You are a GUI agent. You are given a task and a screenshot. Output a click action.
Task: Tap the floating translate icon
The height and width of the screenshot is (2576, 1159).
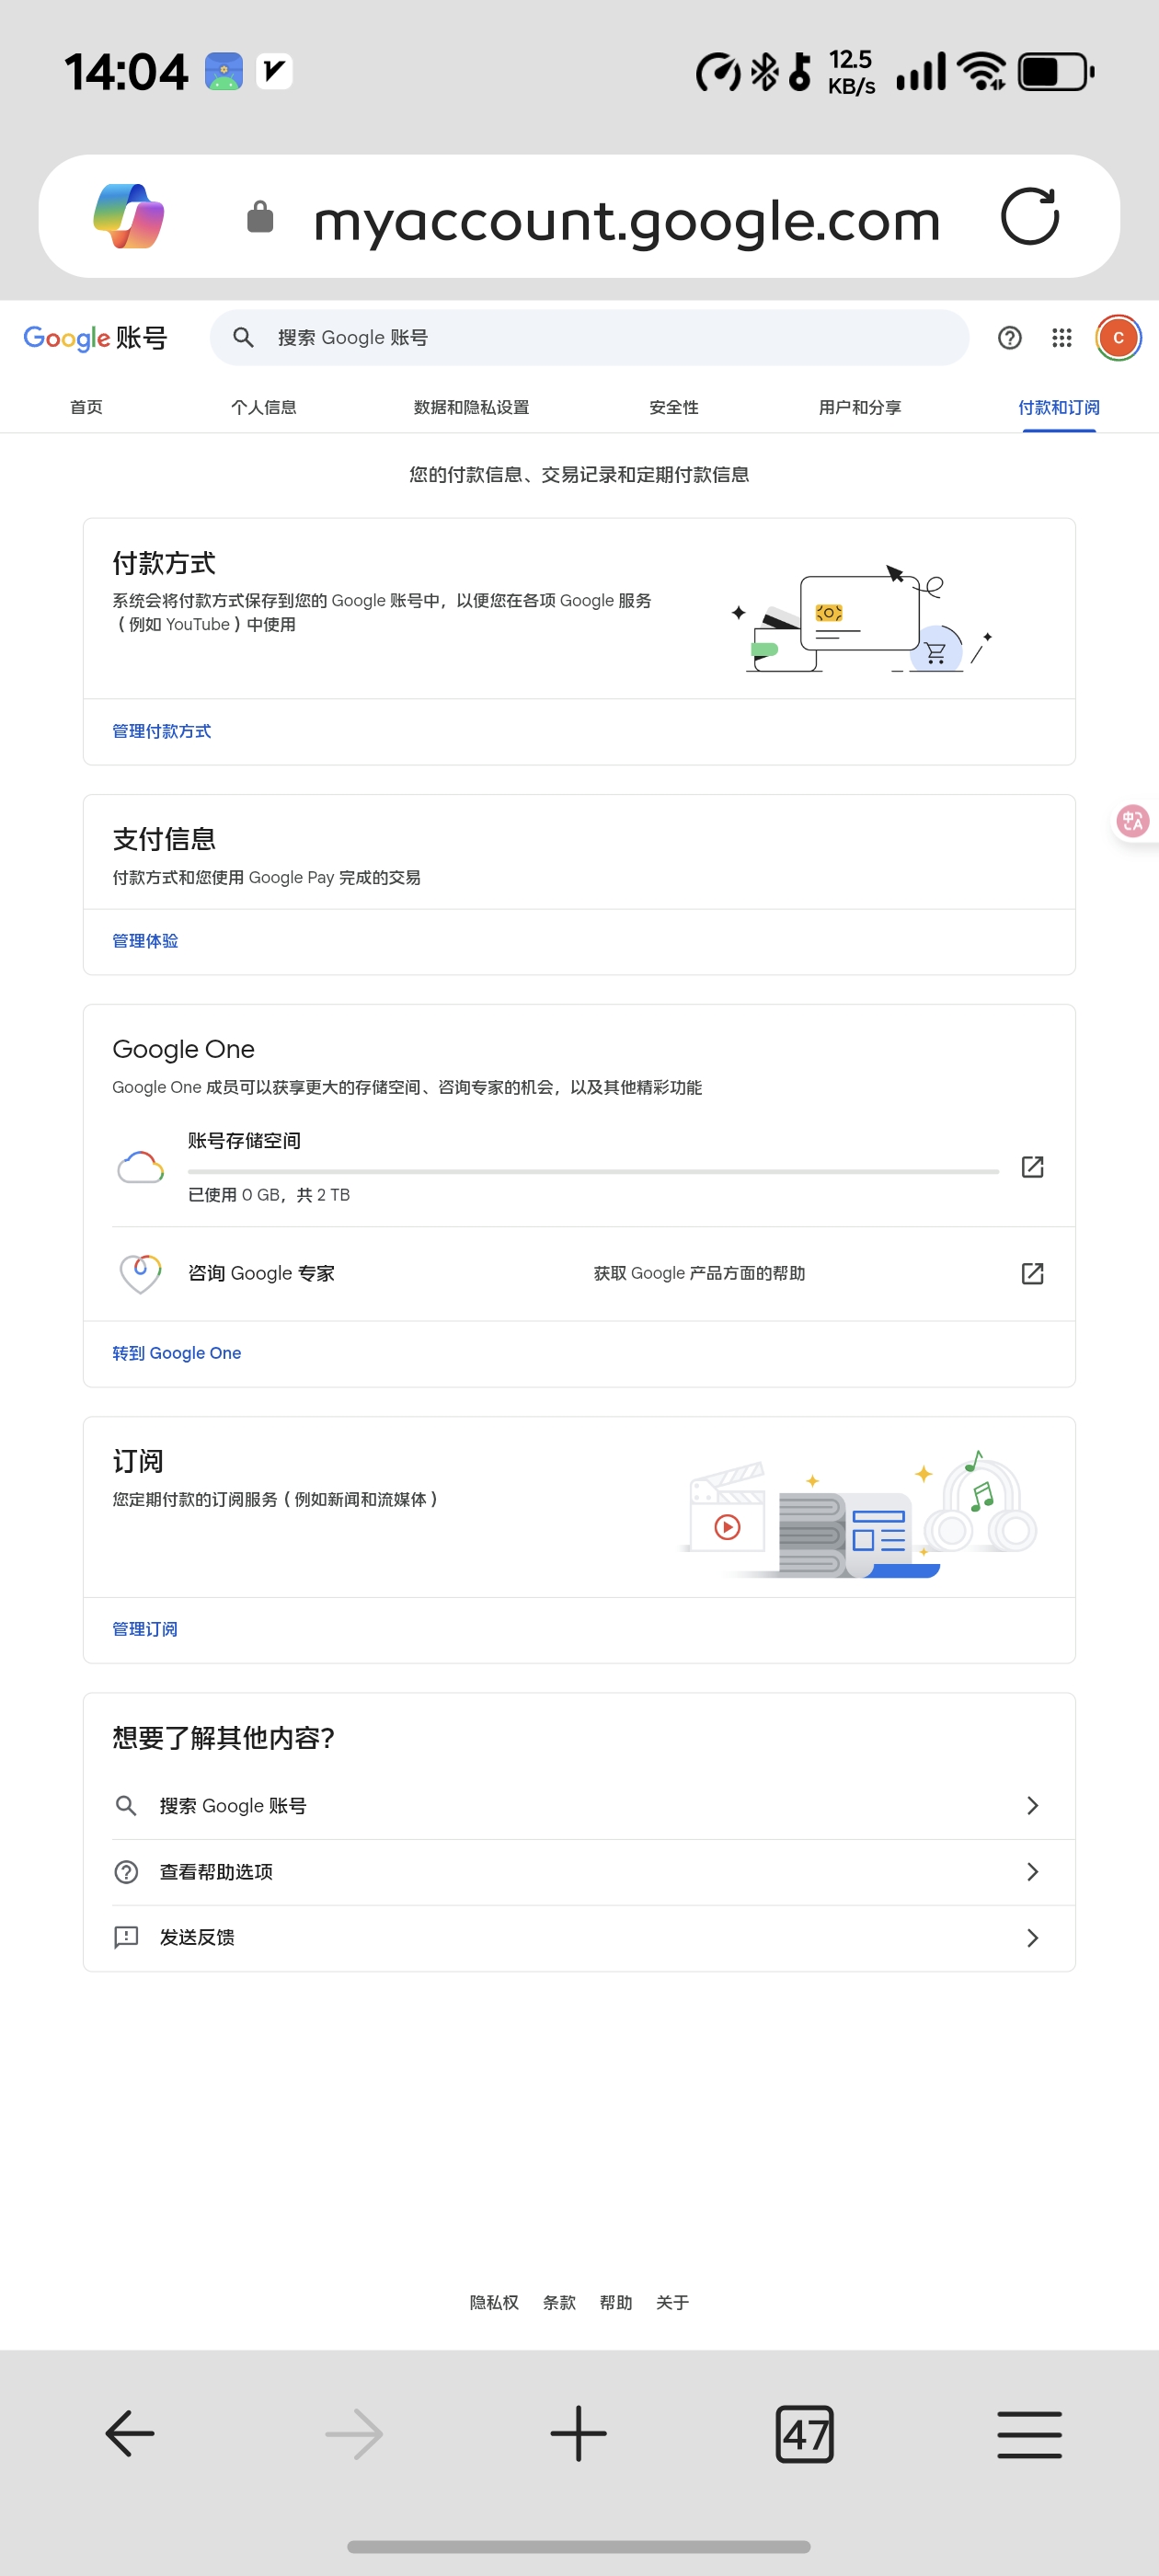[1133, 821]
